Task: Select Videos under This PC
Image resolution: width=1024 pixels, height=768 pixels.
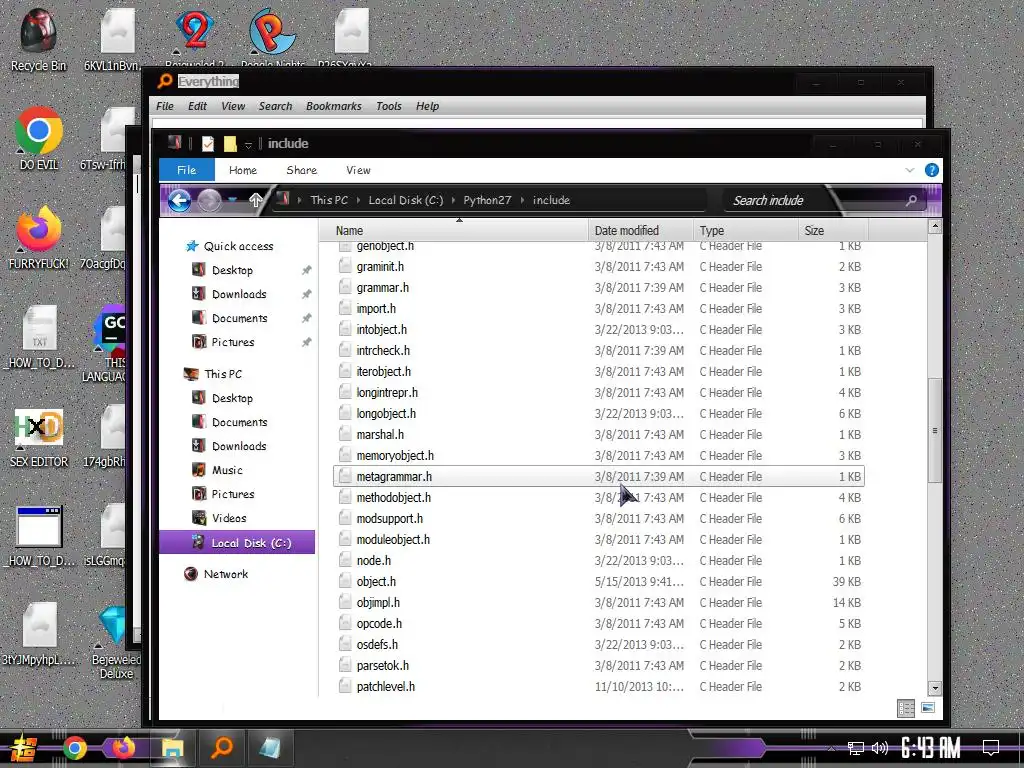Action: [x=229, y=519]
